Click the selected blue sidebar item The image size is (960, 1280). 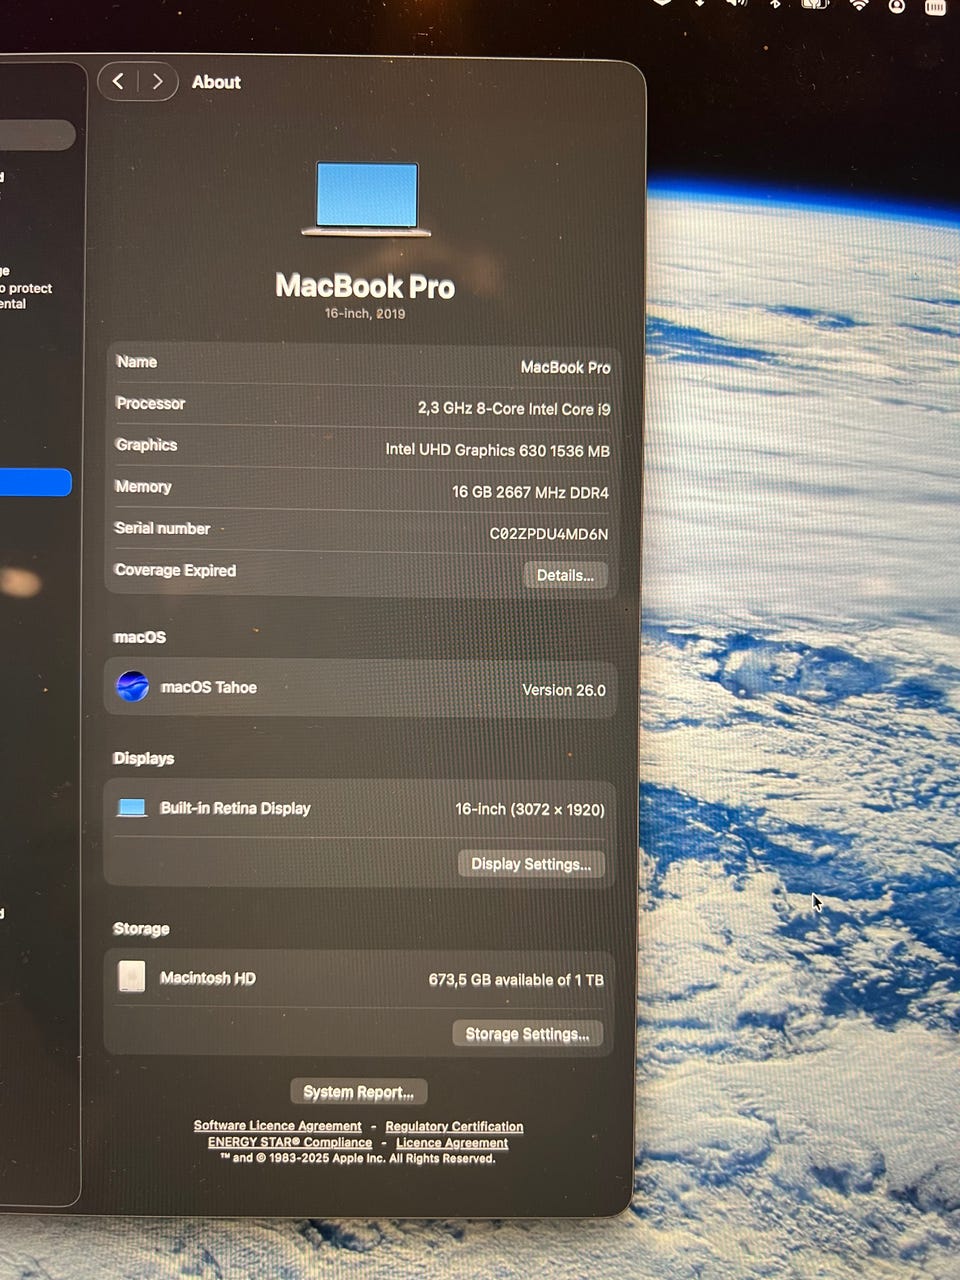click(35, 482)
